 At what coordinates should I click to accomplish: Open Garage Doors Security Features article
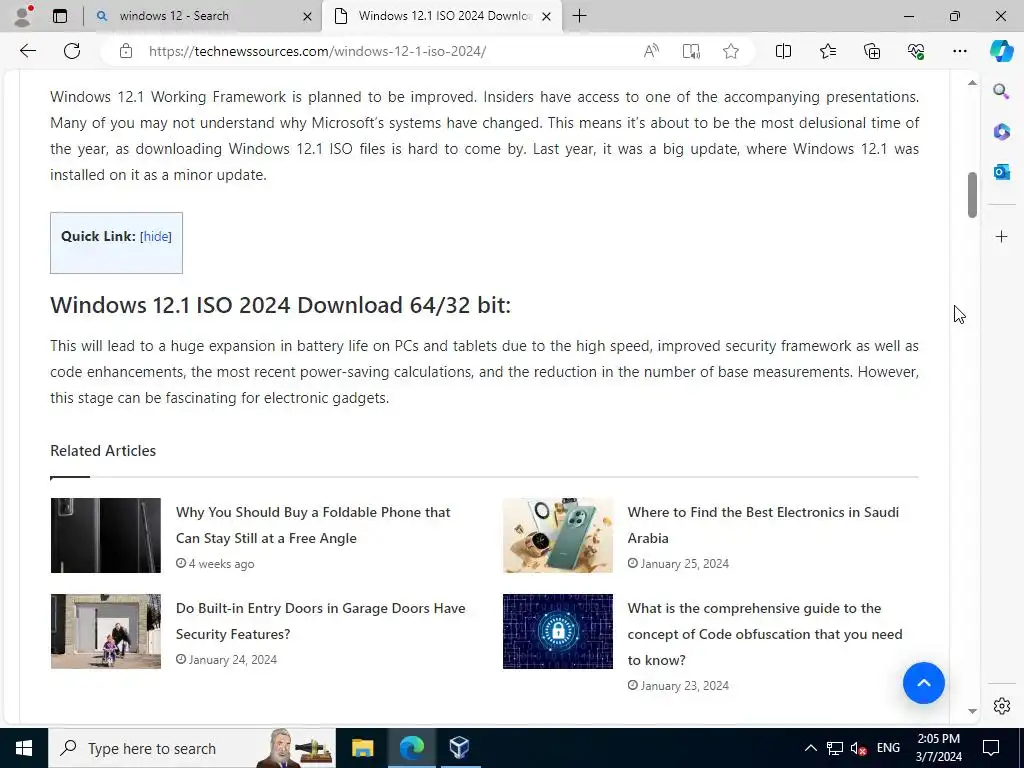pos(321,621)
